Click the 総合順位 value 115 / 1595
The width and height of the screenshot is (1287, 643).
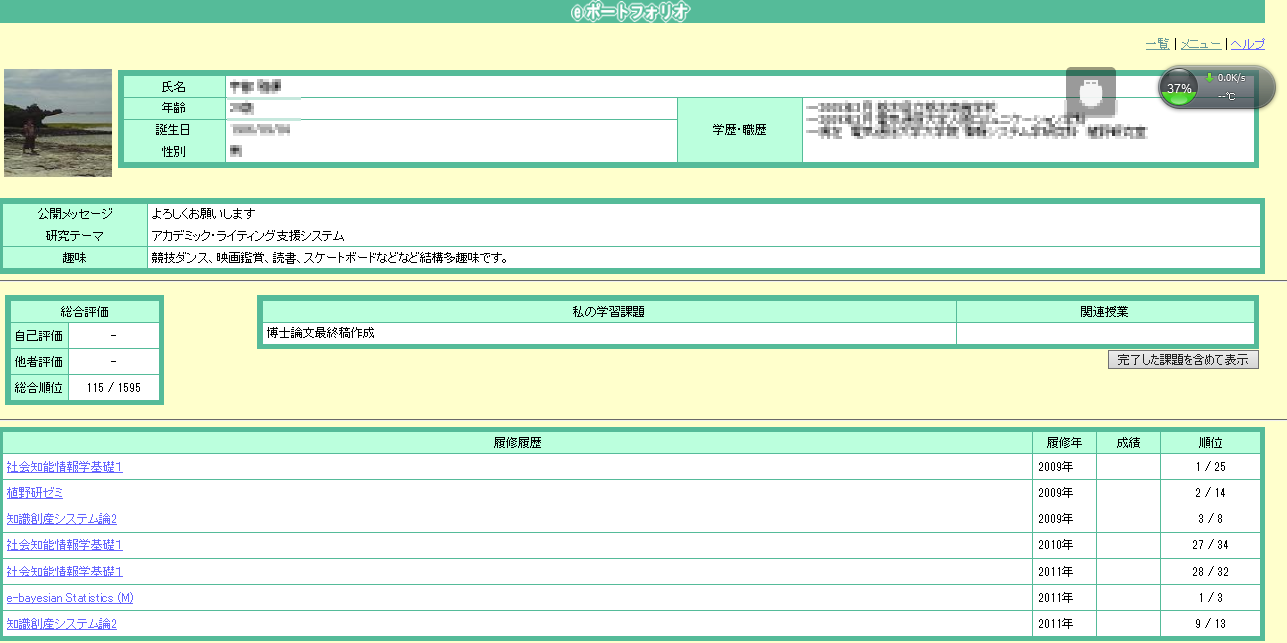[114, 388]
